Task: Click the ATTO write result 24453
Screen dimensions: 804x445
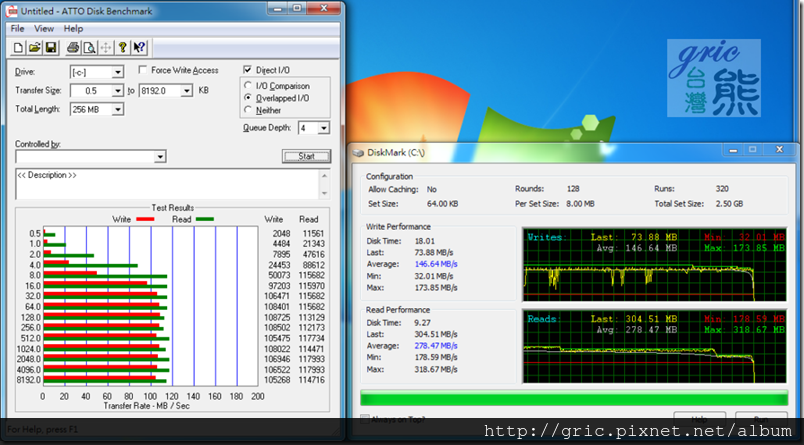Action: (x=279, y=265)
